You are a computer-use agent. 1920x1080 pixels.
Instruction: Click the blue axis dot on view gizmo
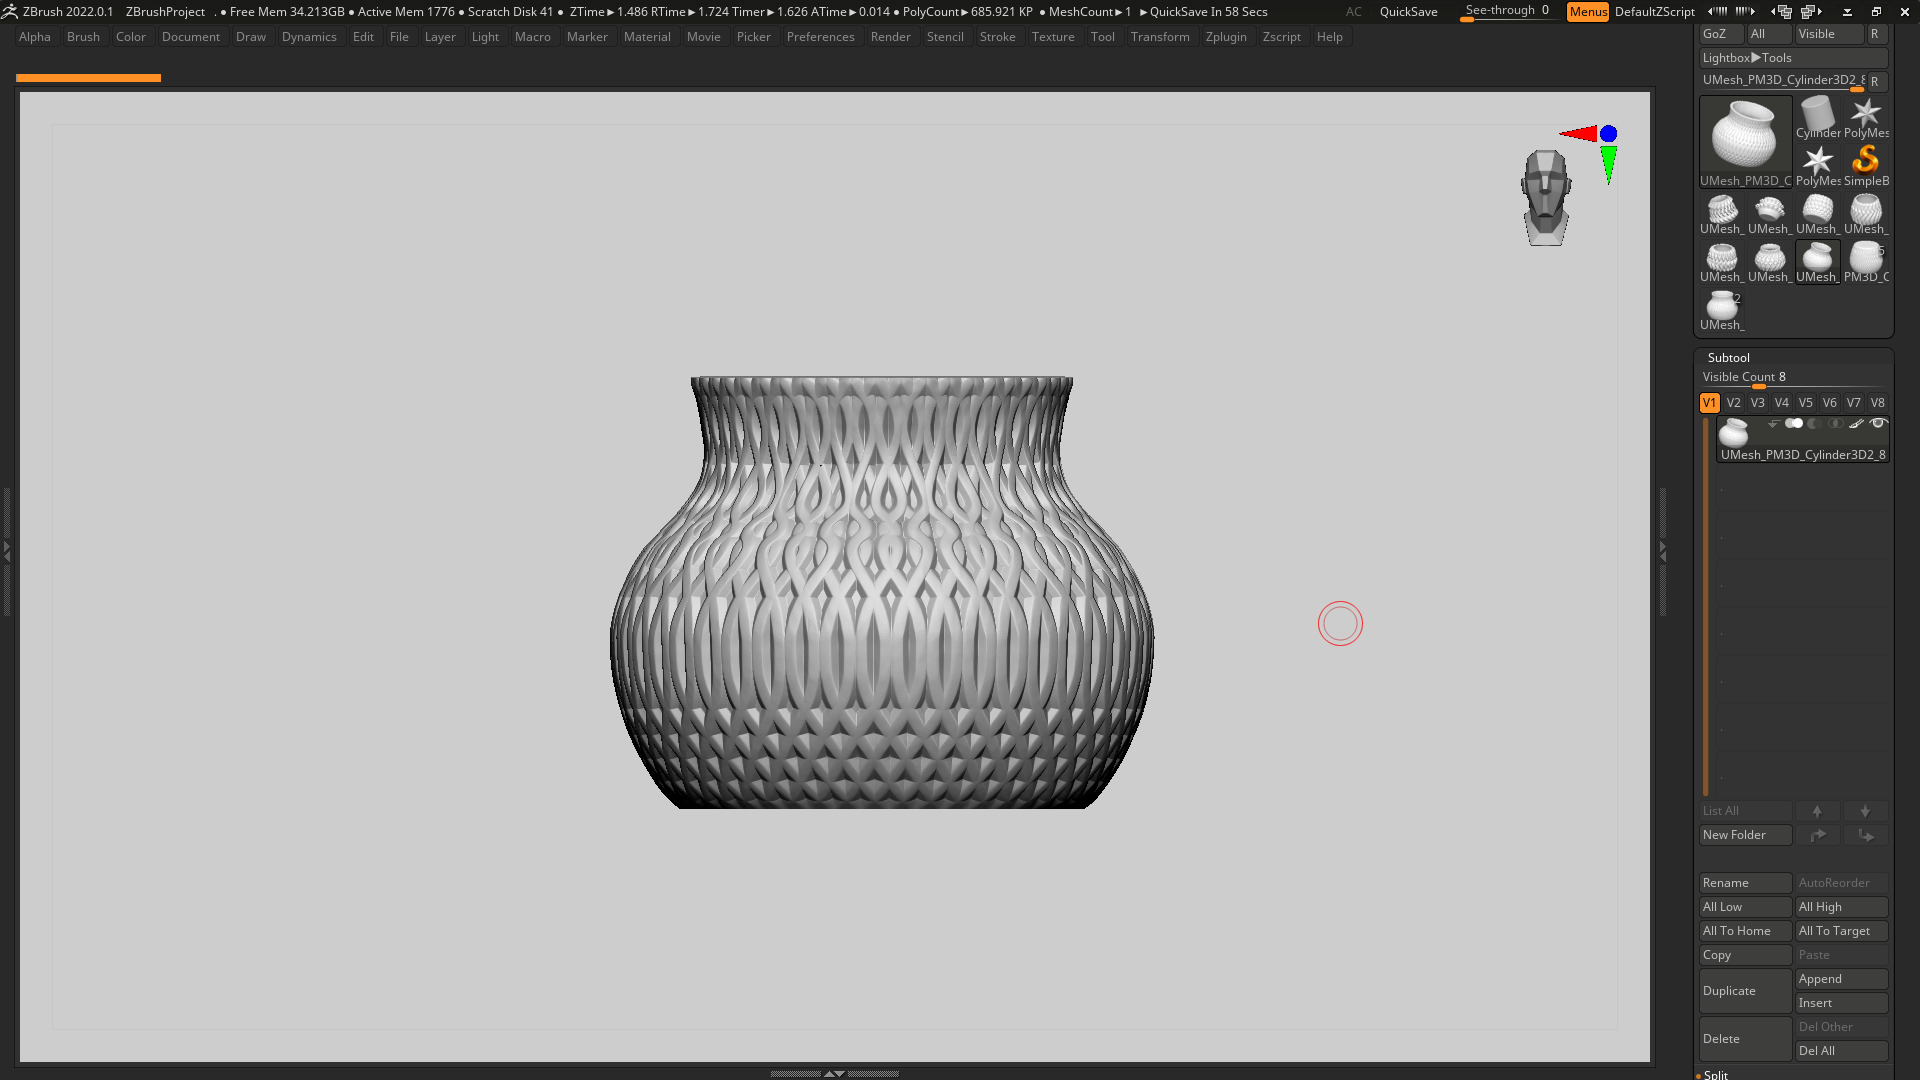pyautogui.click(x=1608, y=134)
